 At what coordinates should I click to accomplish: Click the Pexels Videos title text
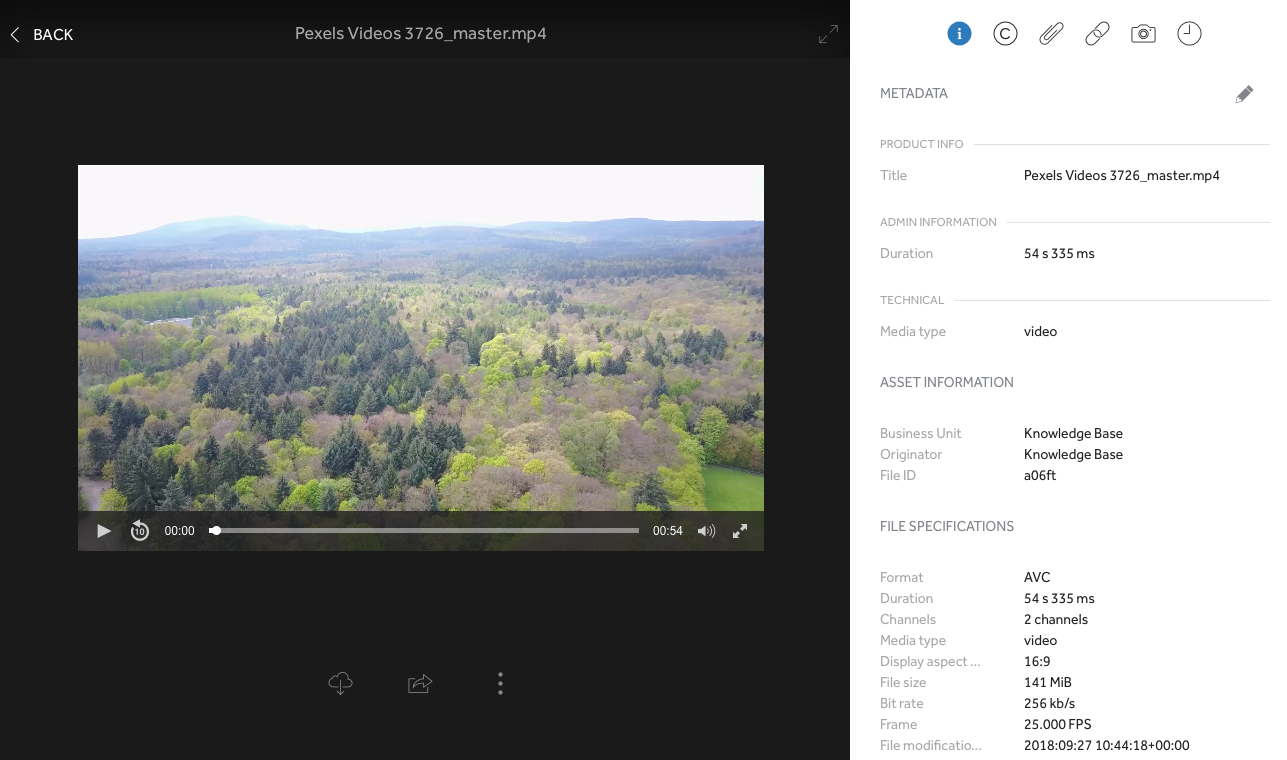(x=420, y=33)
